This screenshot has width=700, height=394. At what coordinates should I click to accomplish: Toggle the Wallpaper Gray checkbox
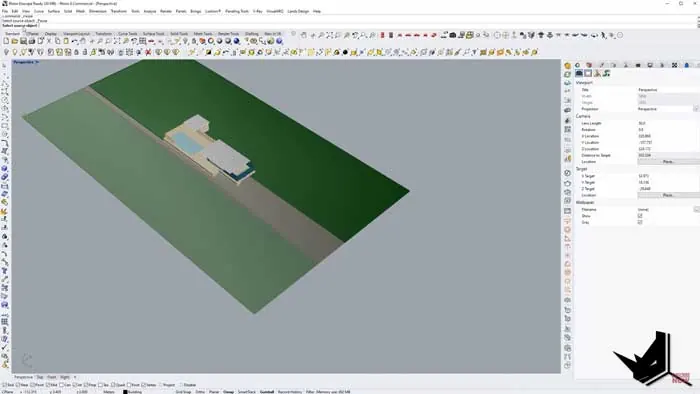[x=640, y=222]
